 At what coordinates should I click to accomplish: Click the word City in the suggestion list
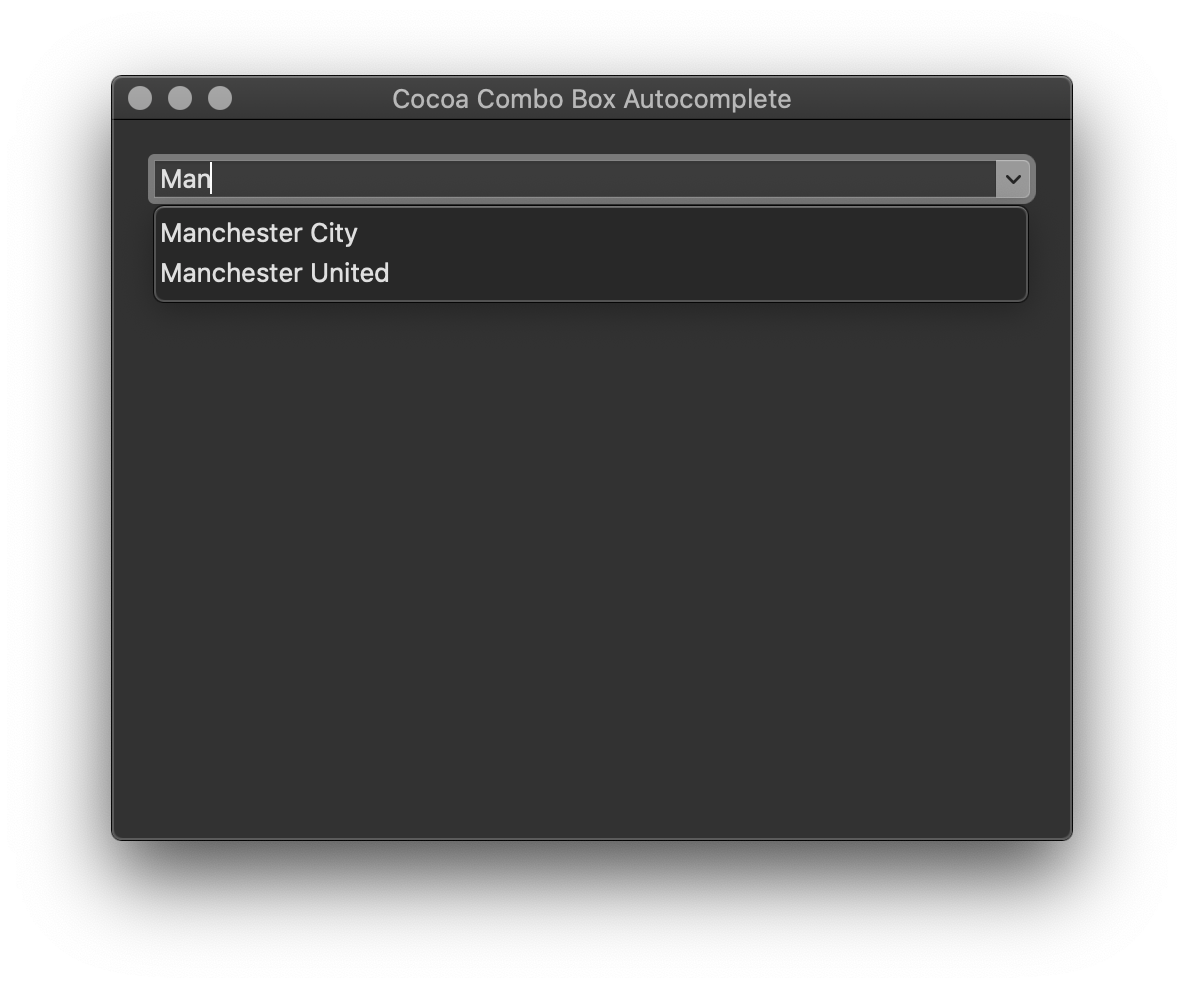[x=334, y=233]
